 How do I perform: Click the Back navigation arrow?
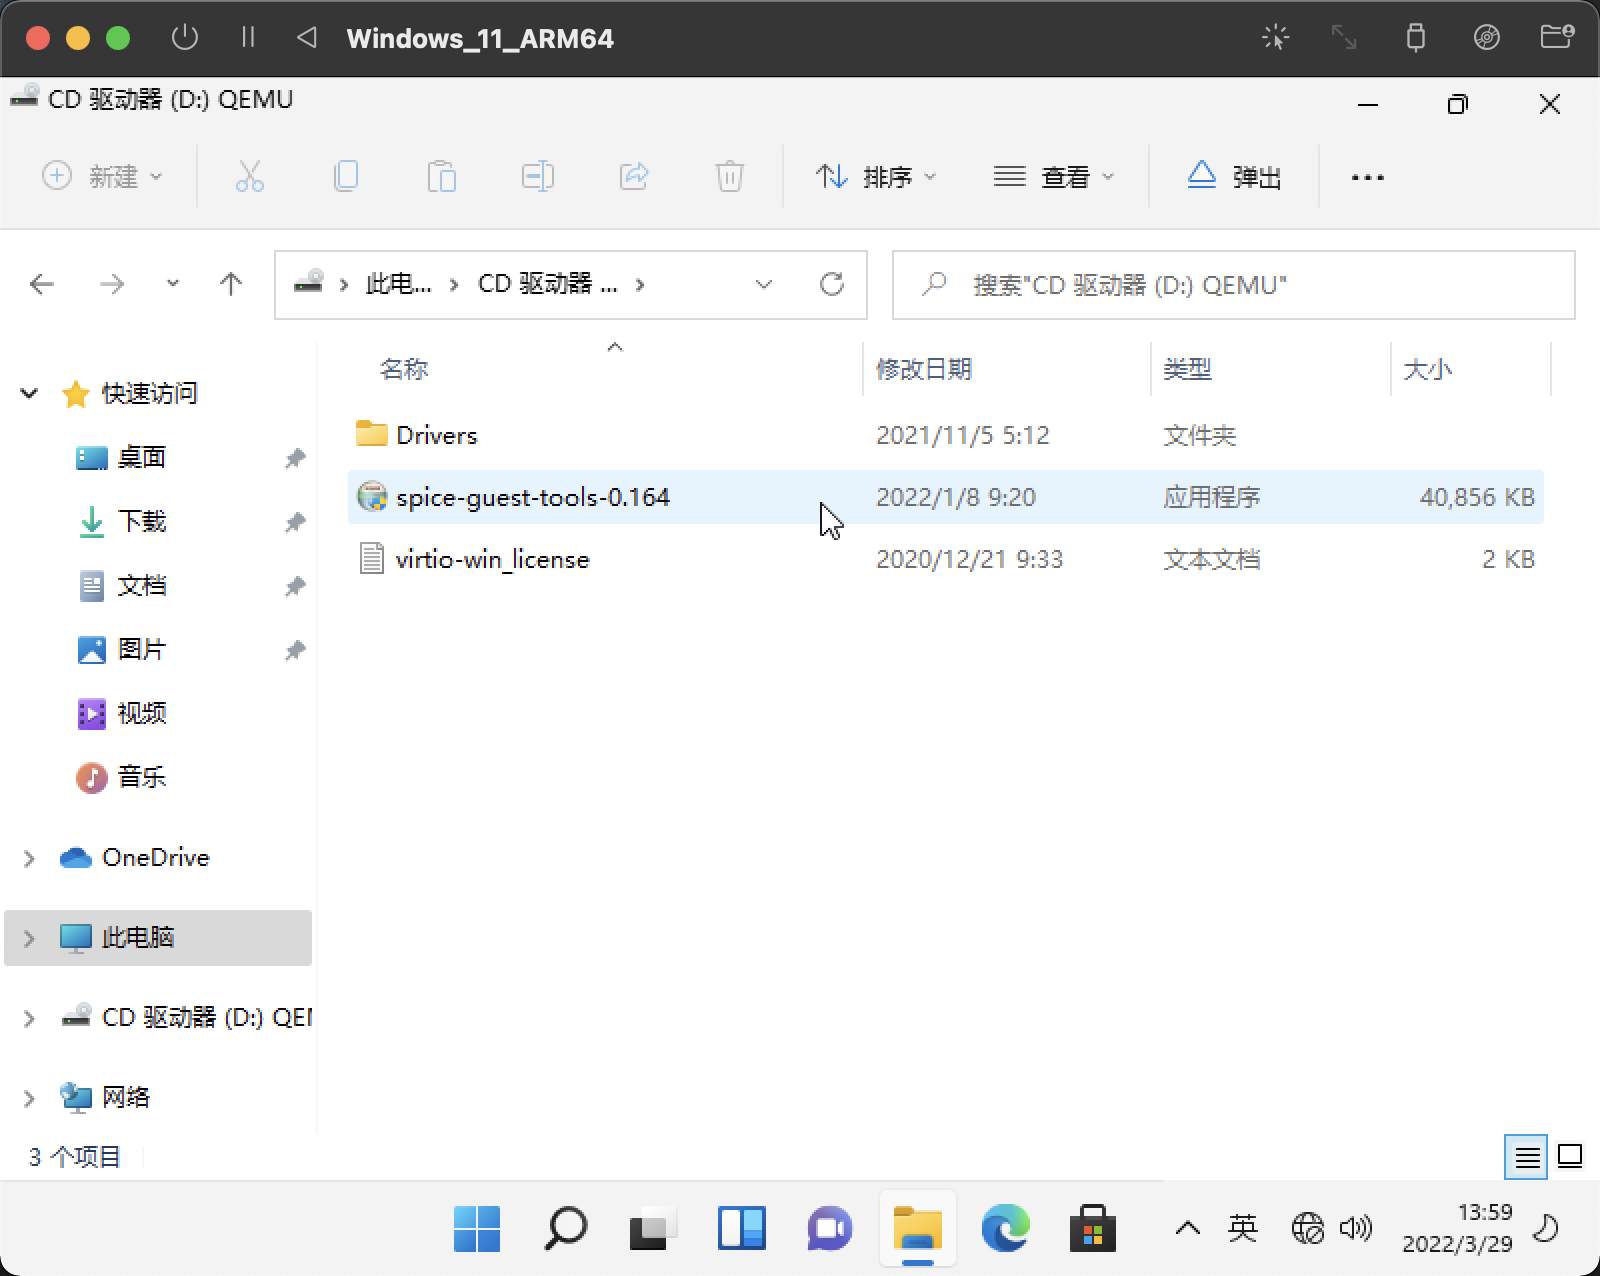41,284
